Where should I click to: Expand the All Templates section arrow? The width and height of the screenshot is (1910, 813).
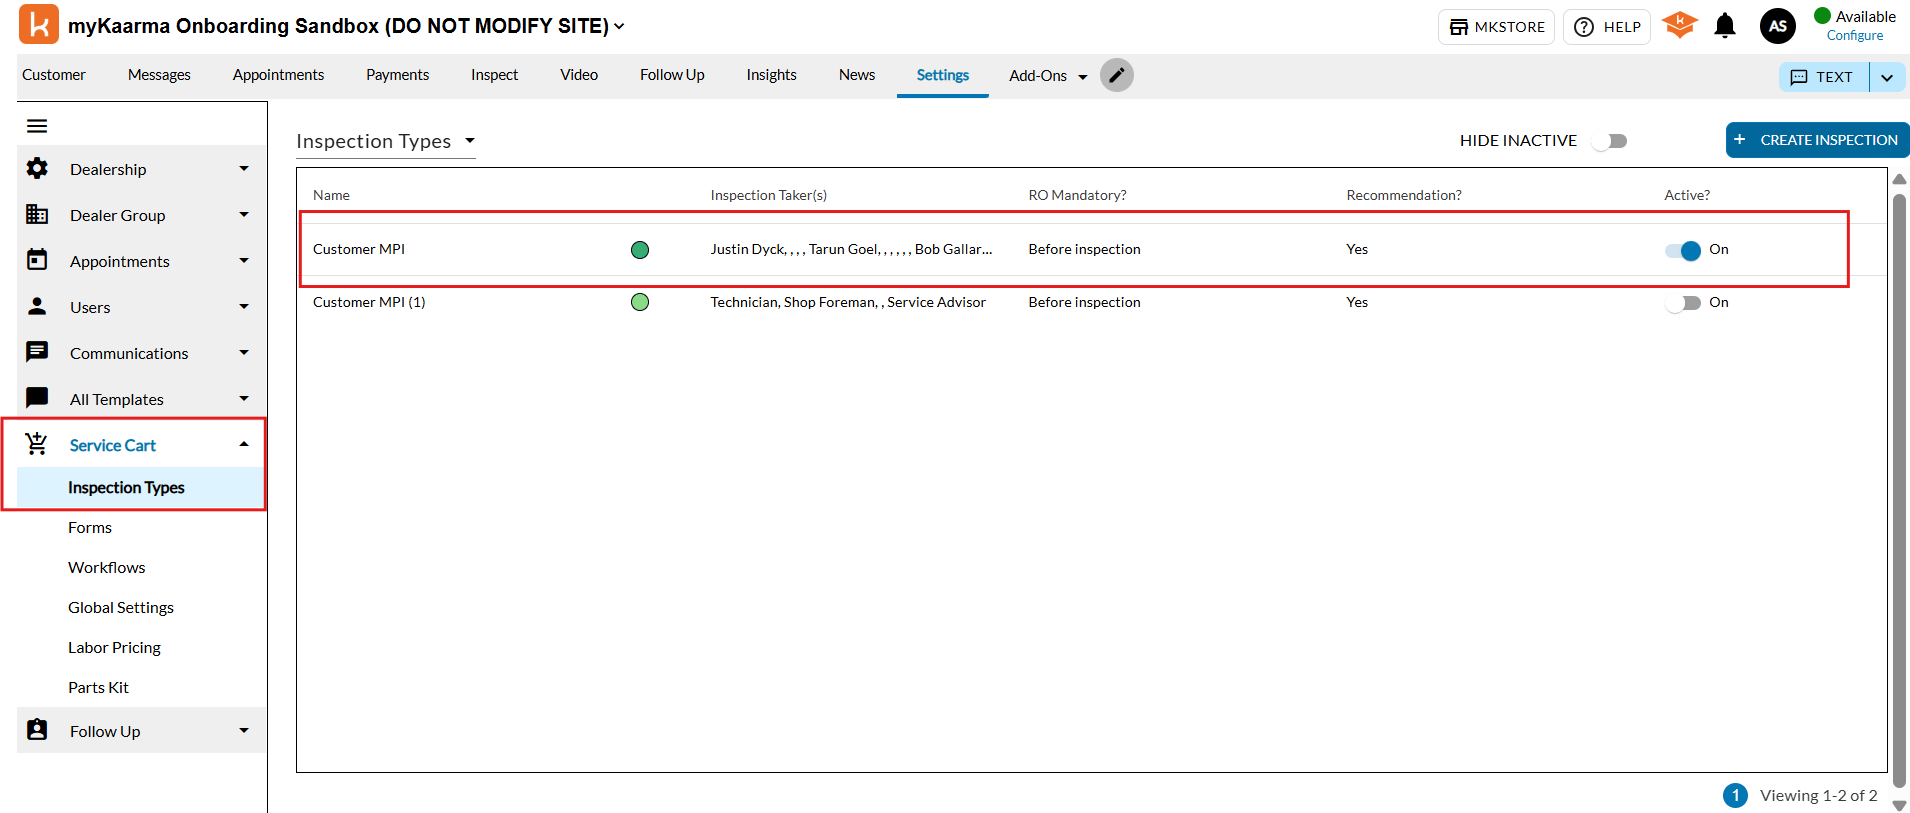pyautogui.click(x=244, y=398)
